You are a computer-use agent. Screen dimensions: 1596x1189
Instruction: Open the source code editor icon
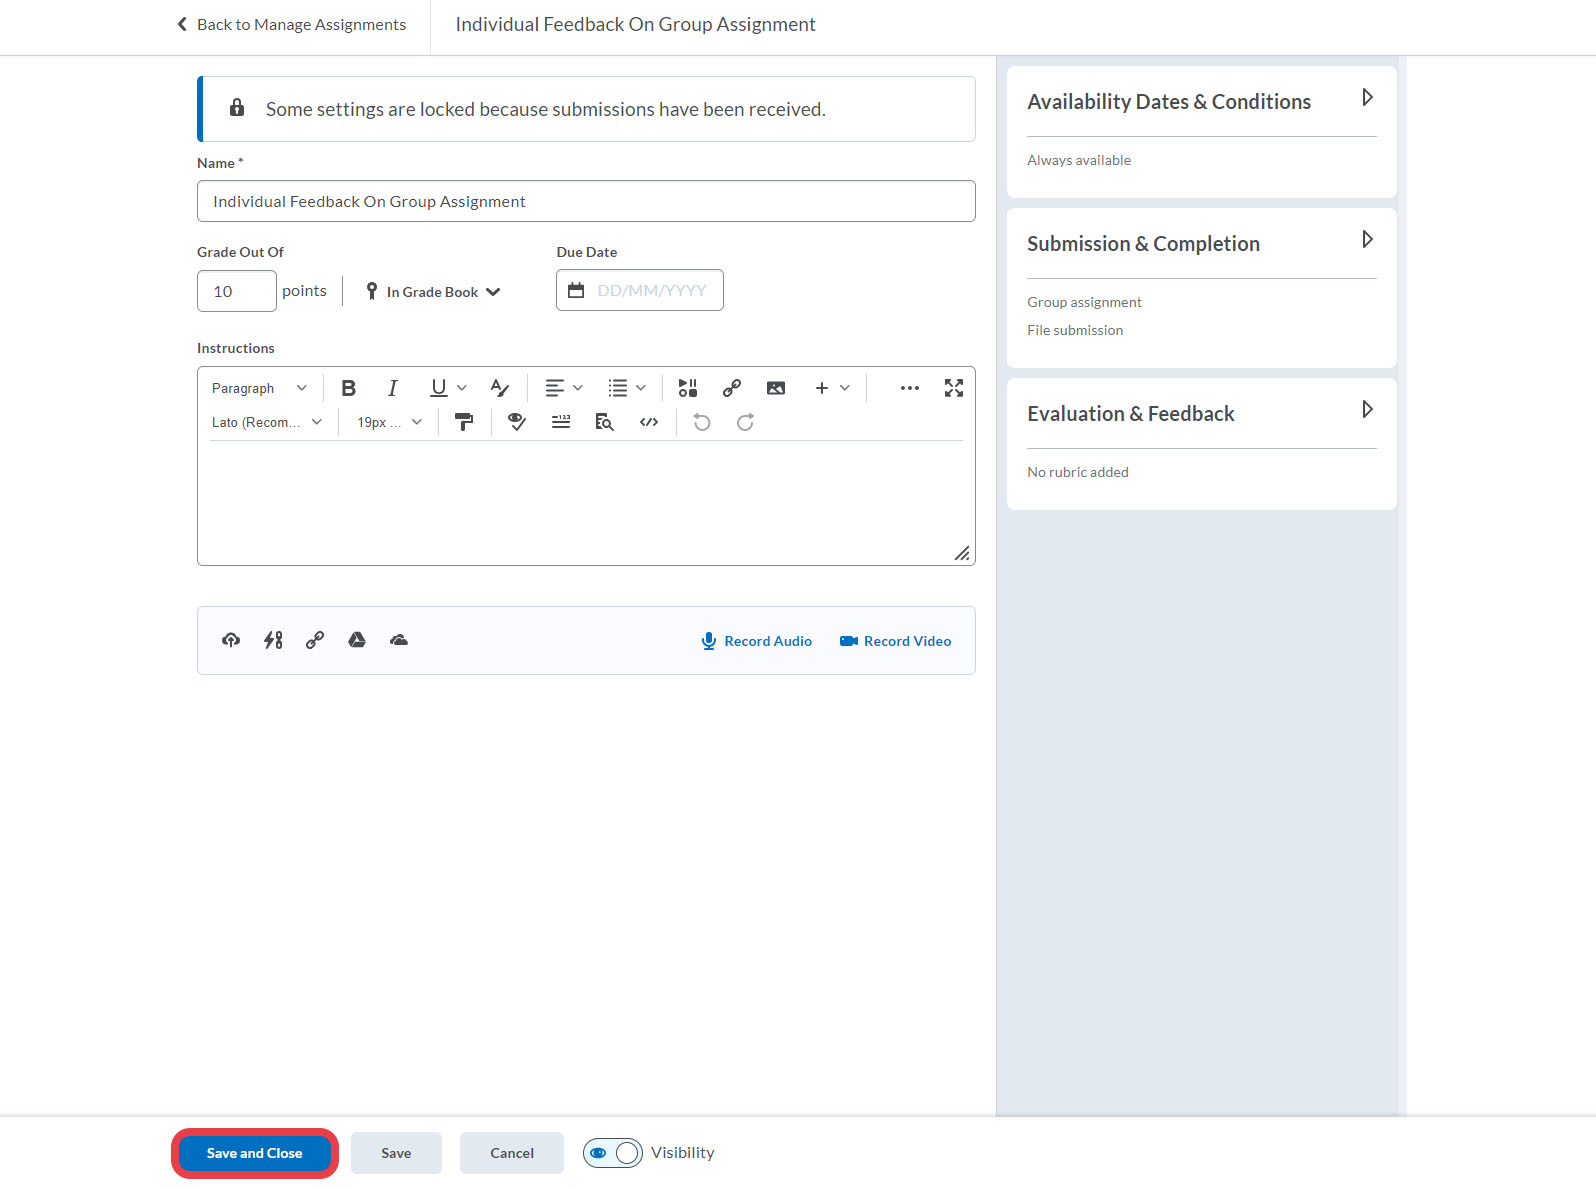[648, 422]
